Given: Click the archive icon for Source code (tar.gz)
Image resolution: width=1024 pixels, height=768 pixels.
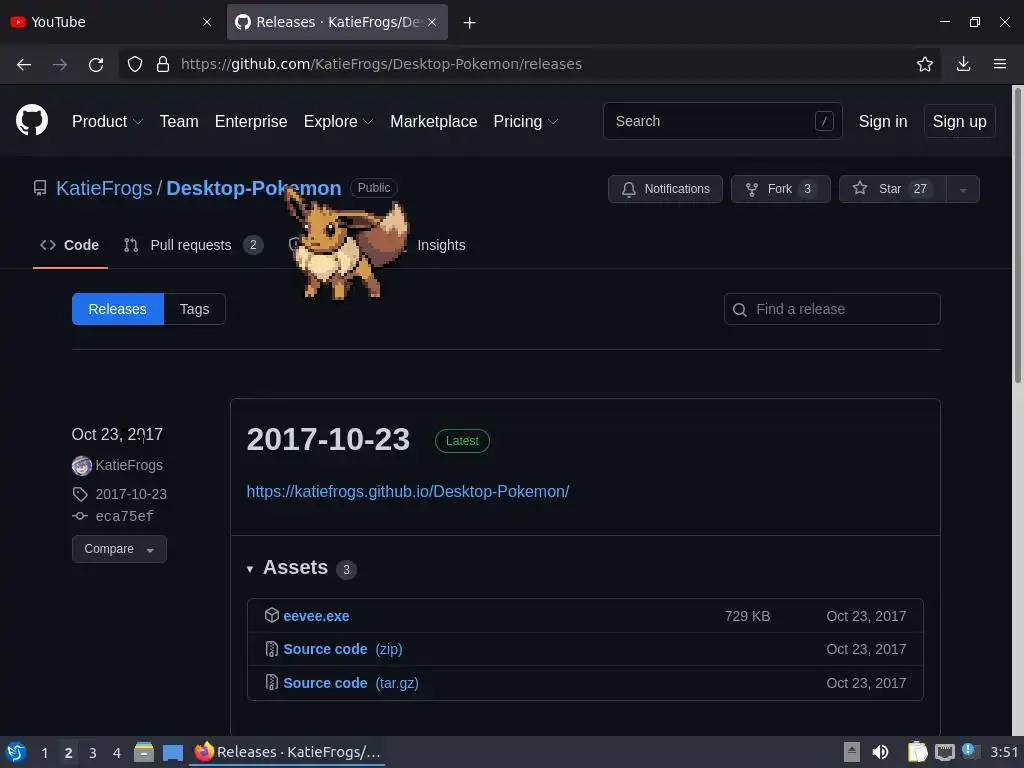Looking at the screenshot, I should 272,682.
